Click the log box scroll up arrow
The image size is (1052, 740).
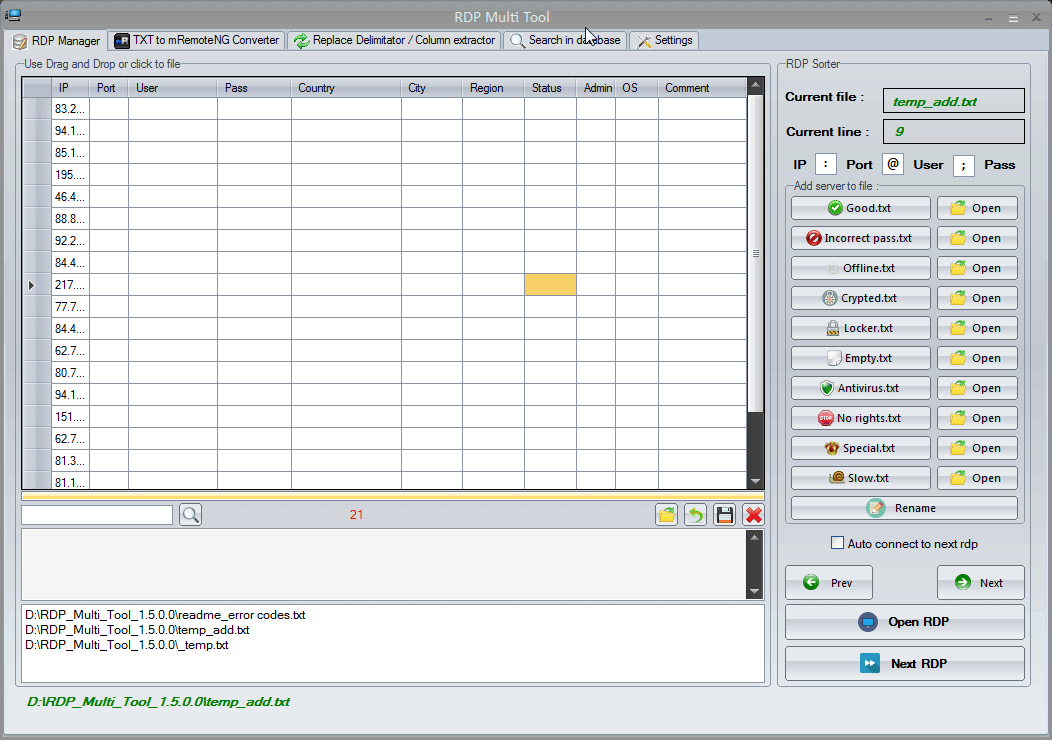[x=755, y=537]
